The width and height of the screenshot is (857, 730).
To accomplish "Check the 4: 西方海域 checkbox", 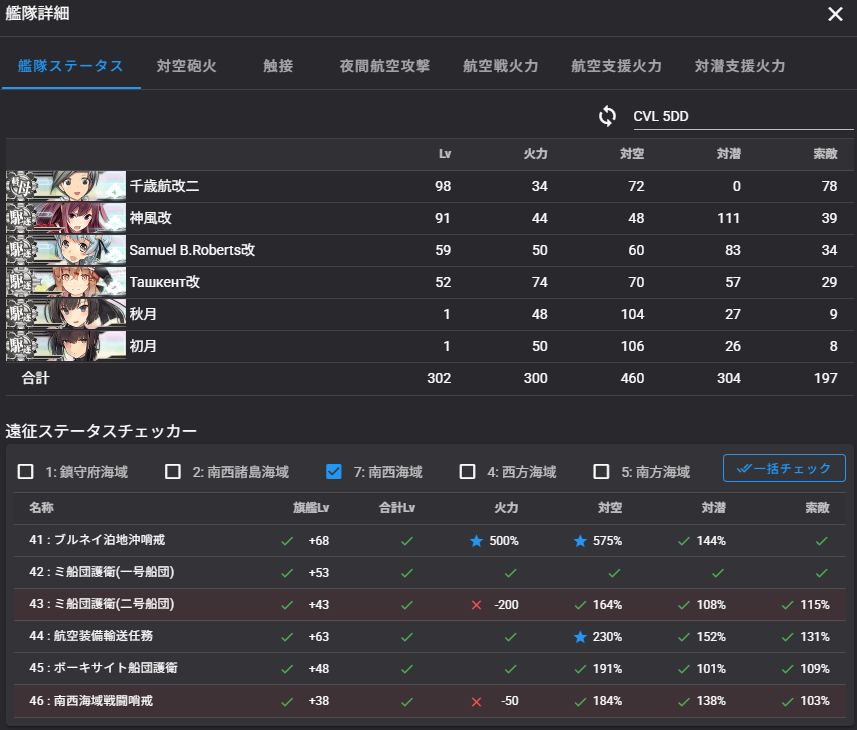I will 467,471.
